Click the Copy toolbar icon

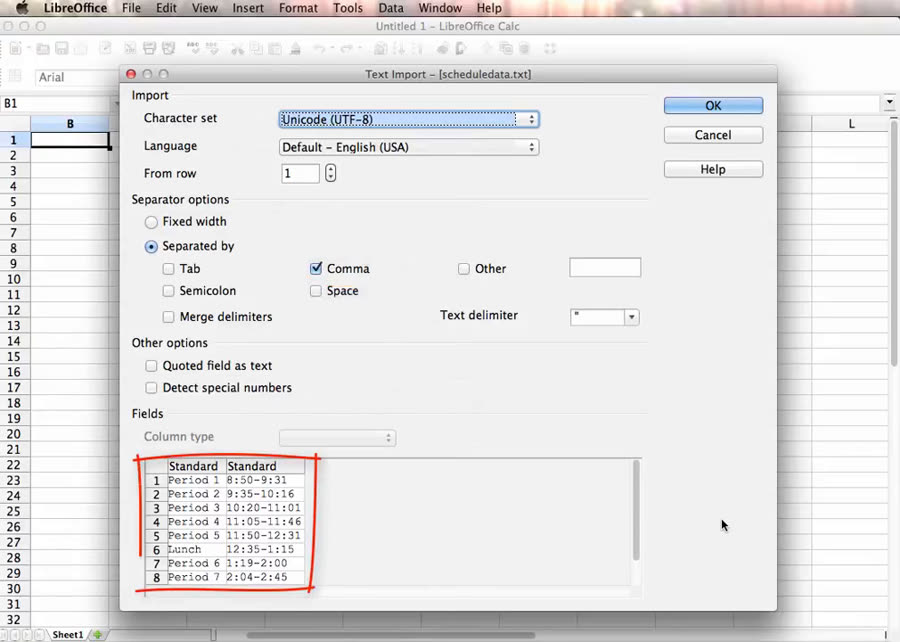pos(256,49)
